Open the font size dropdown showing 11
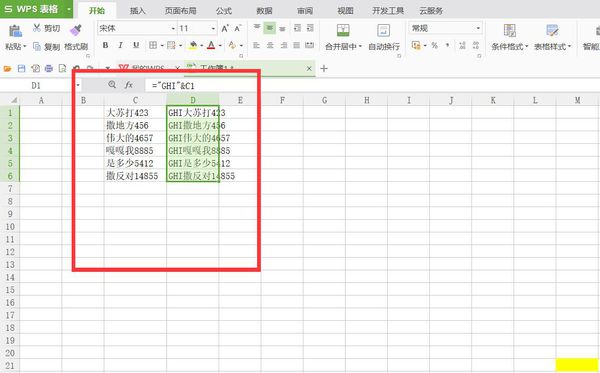600x373 pixels. 213,28
